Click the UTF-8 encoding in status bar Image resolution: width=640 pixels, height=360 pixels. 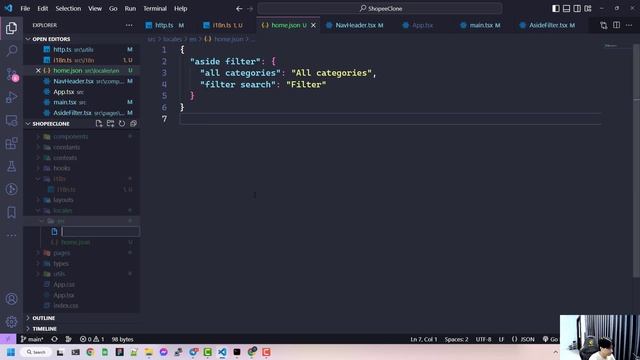point(483,339)
